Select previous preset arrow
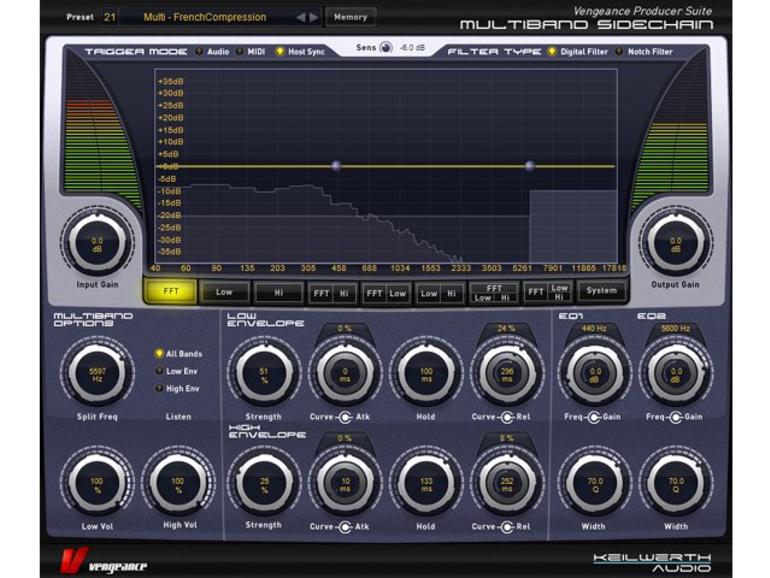This screenshot has height=578, width=770. pos(301,18)
